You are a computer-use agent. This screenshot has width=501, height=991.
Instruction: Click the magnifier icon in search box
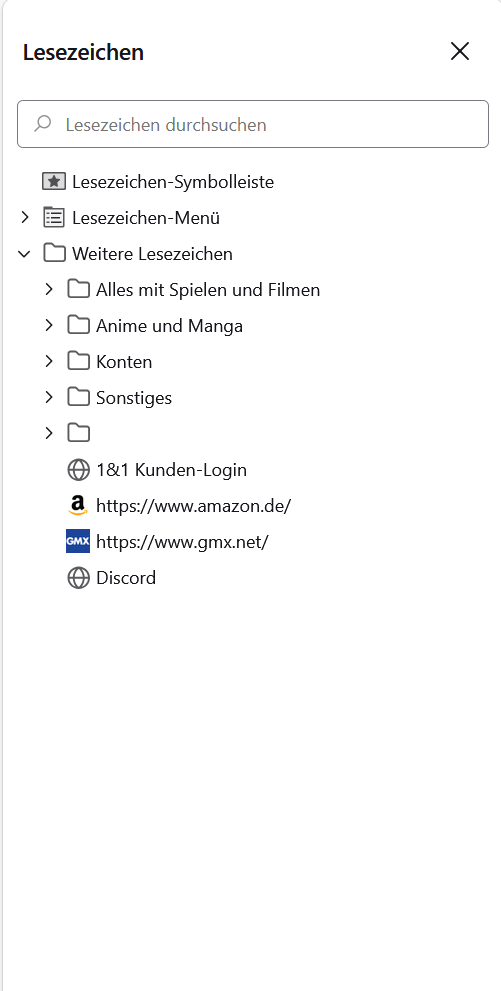[43, 123]
